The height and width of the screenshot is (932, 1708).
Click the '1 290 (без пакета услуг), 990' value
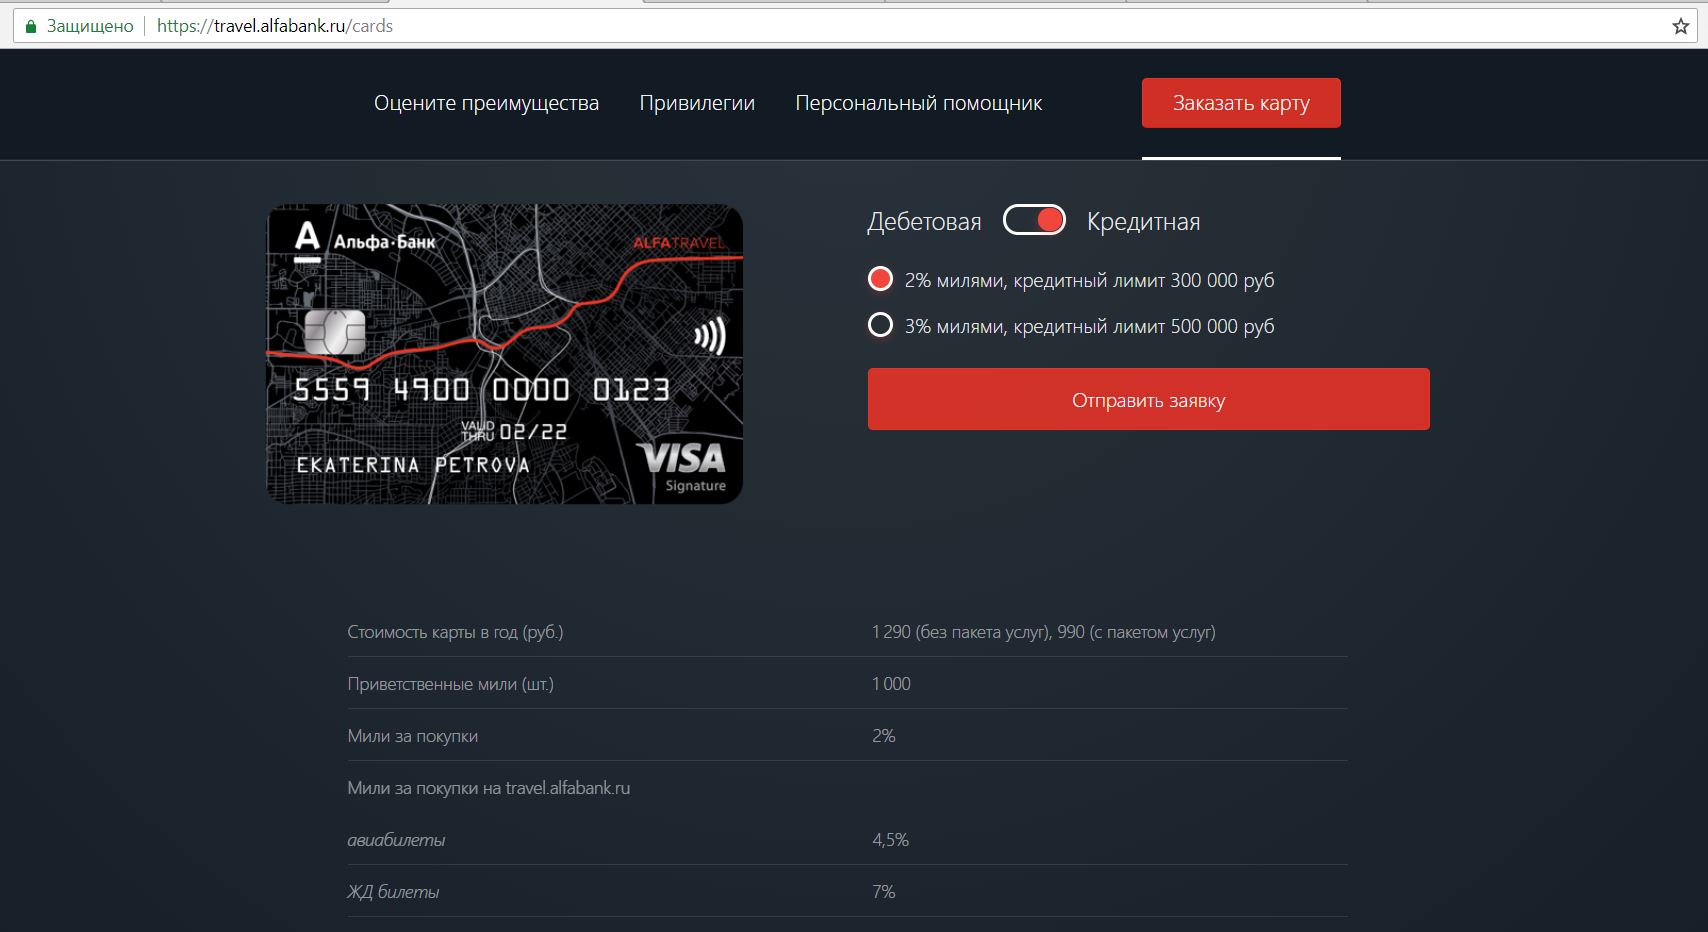pyautogui.click(x=1043, y=632)
